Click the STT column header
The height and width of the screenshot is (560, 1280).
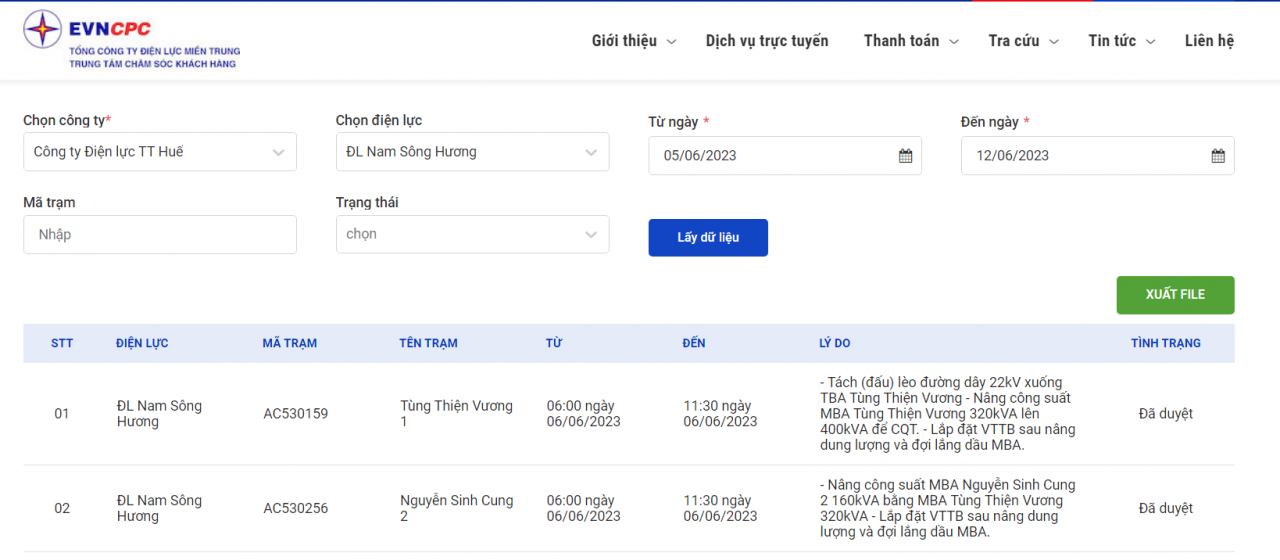tap(62, 343)
